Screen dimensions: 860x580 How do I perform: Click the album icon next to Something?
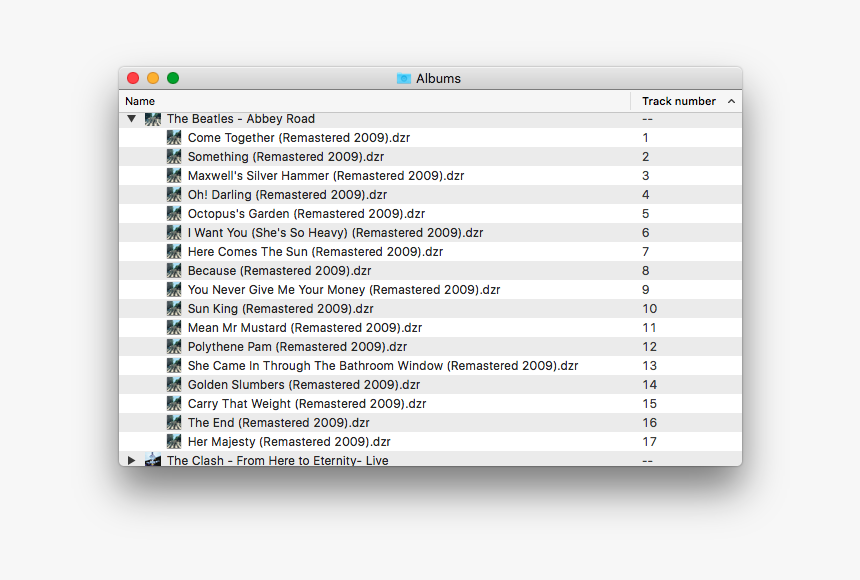tap(173, 156)
